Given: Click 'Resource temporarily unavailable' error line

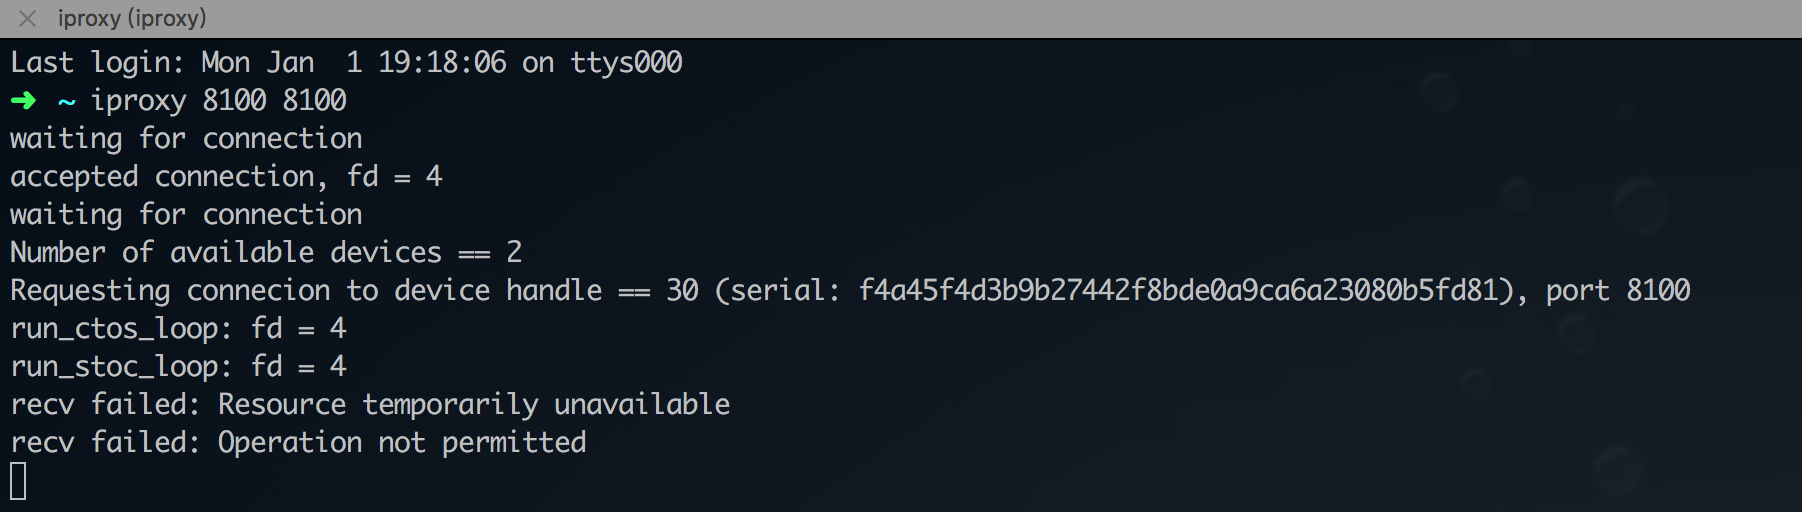Looking at the screenshot, I should click(x=370, y=404).
